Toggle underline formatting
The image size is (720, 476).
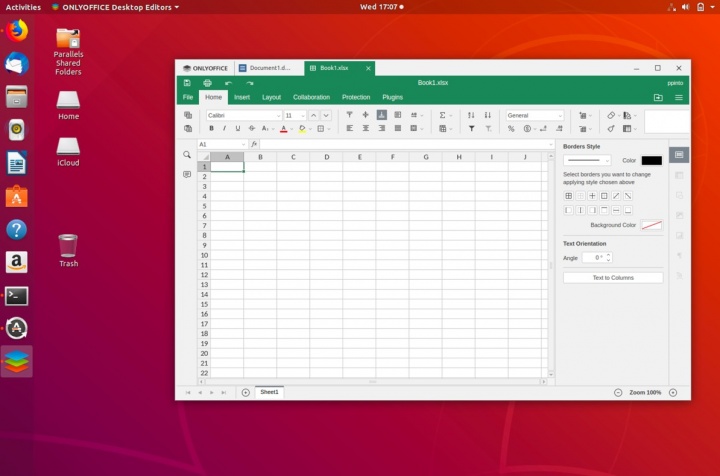238,129
